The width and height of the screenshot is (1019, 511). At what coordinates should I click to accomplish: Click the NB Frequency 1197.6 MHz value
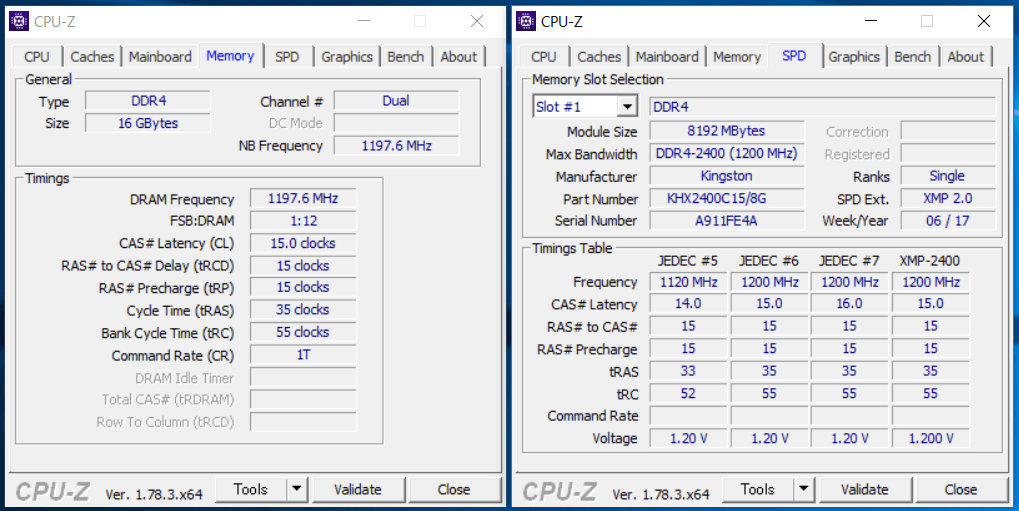[x=396, y=146]
